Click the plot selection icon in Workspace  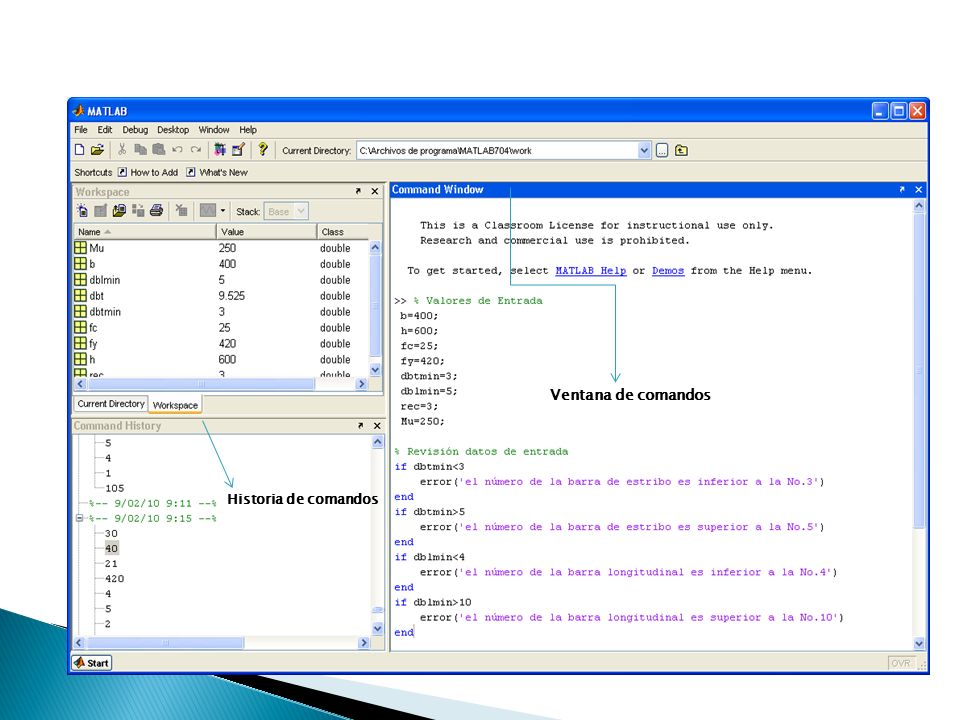point(208,211)
